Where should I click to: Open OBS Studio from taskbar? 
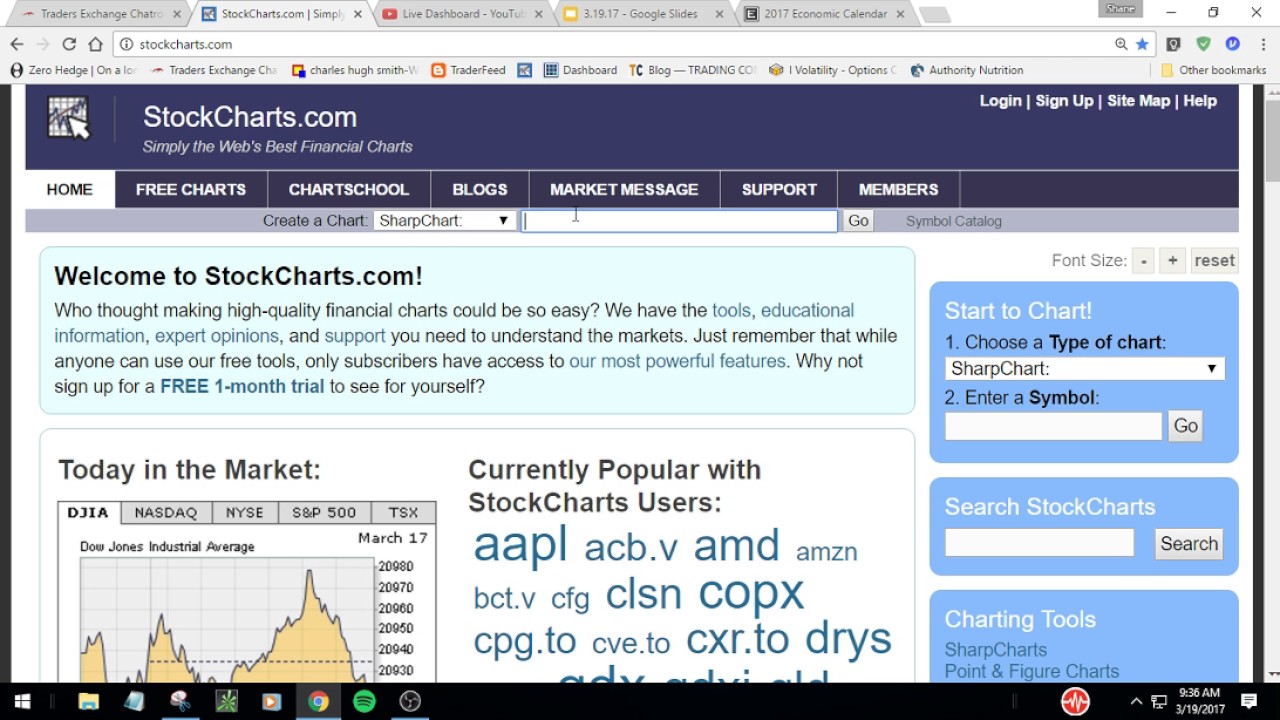point(410,701)
